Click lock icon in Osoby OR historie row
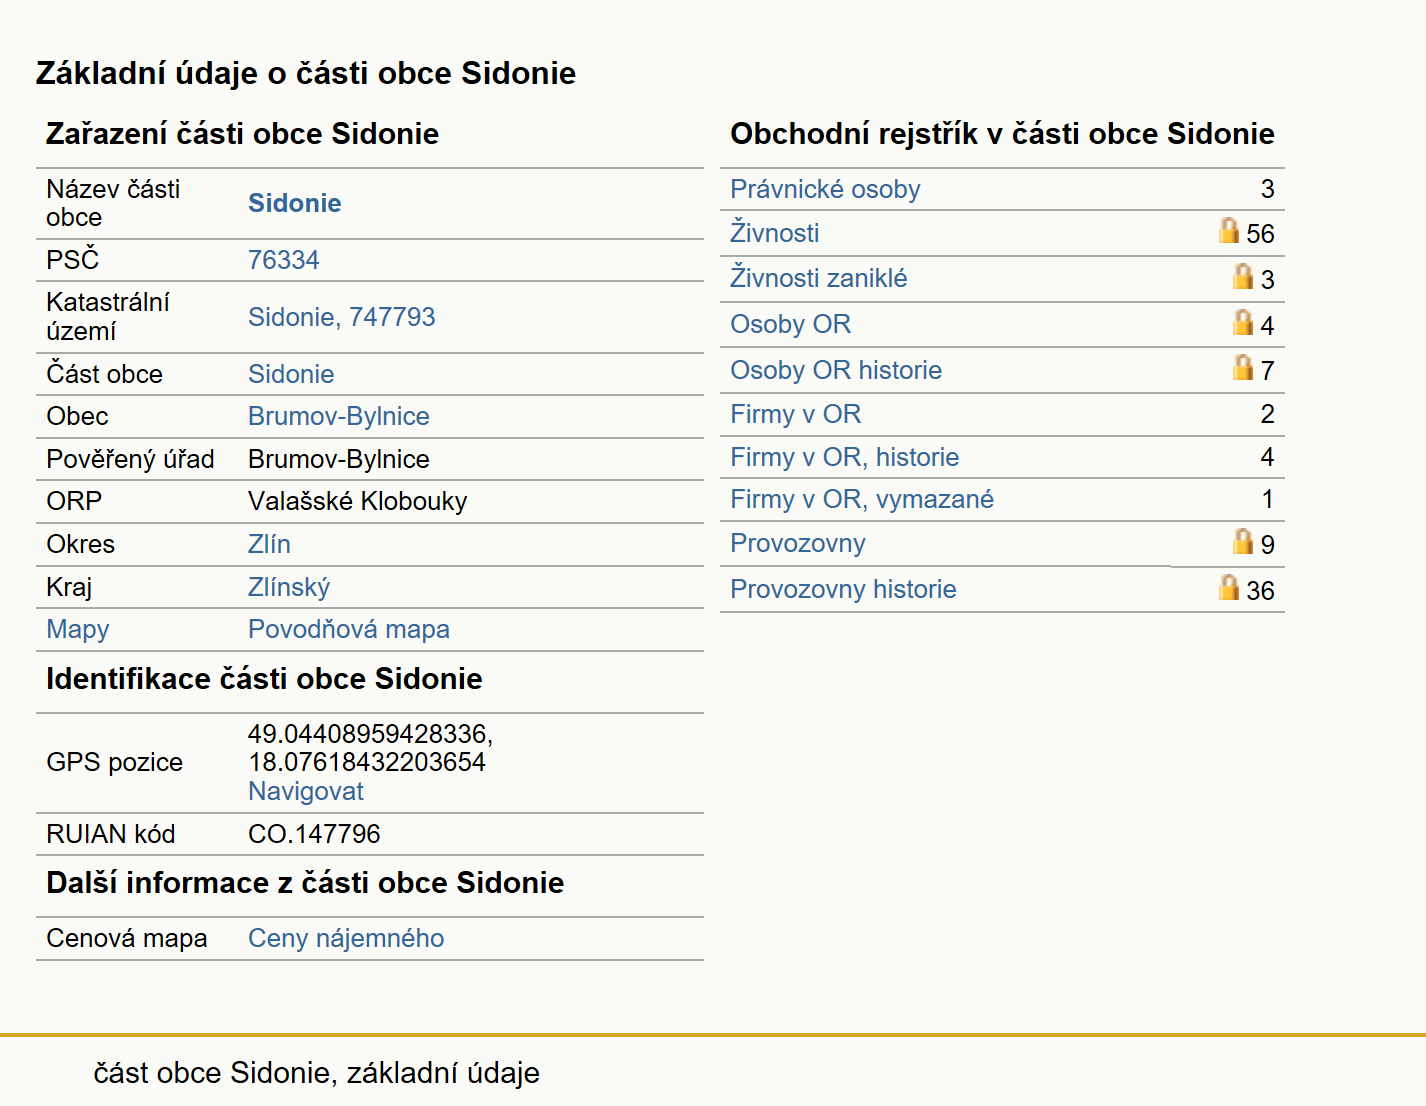Screen dimensions: 1426x1106 pyautogui.click(x=1242, y=368)
